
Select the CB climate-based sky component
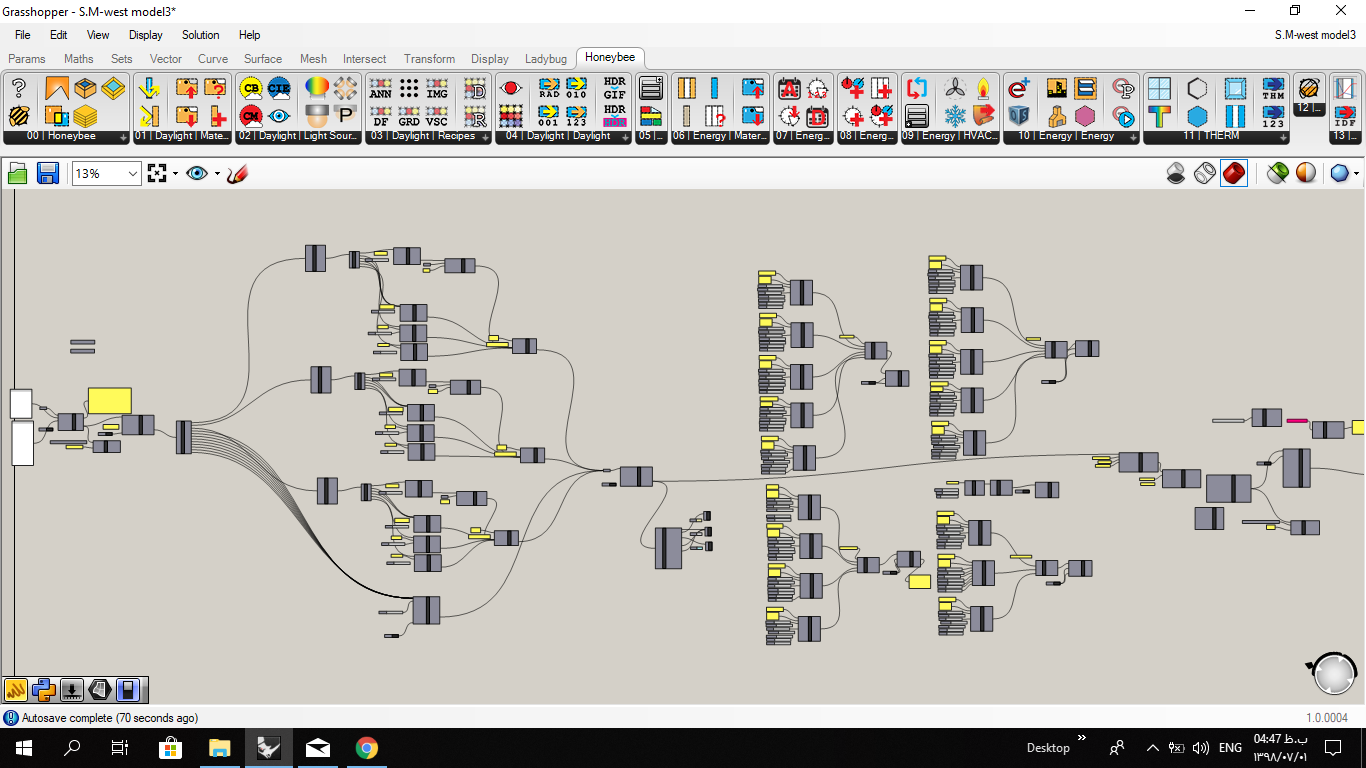tap(251, 89)
